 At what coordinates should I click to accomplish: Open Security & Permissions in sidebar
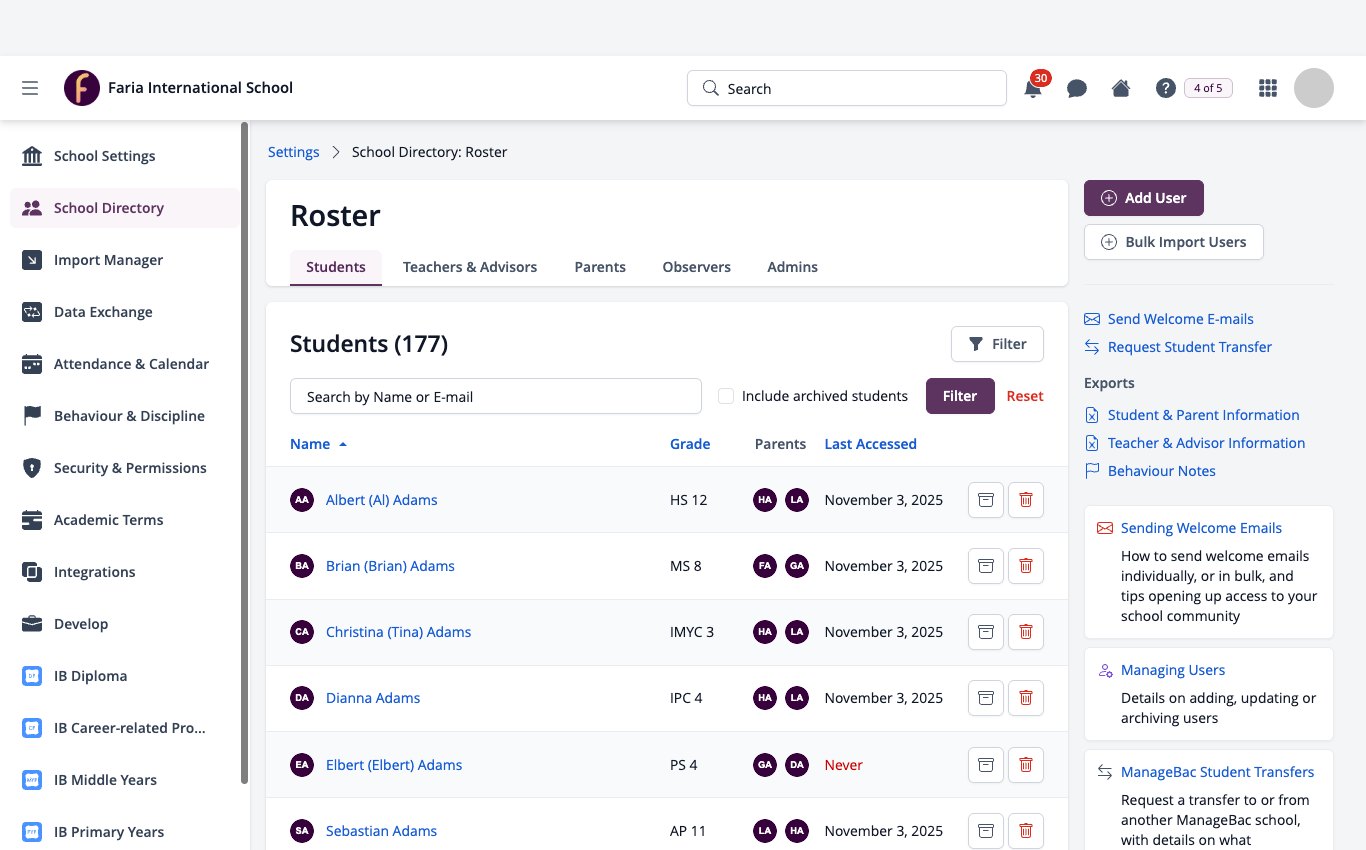point(125,468)
